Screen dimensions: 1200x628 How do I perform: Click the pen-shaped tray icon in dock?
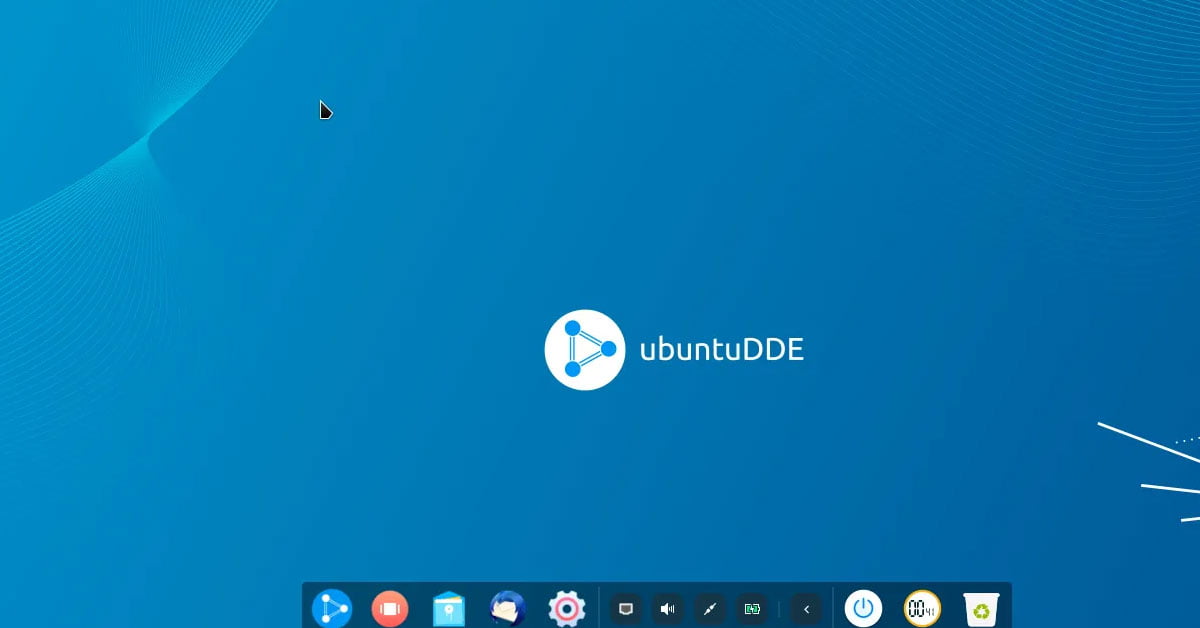click(710, 608)
